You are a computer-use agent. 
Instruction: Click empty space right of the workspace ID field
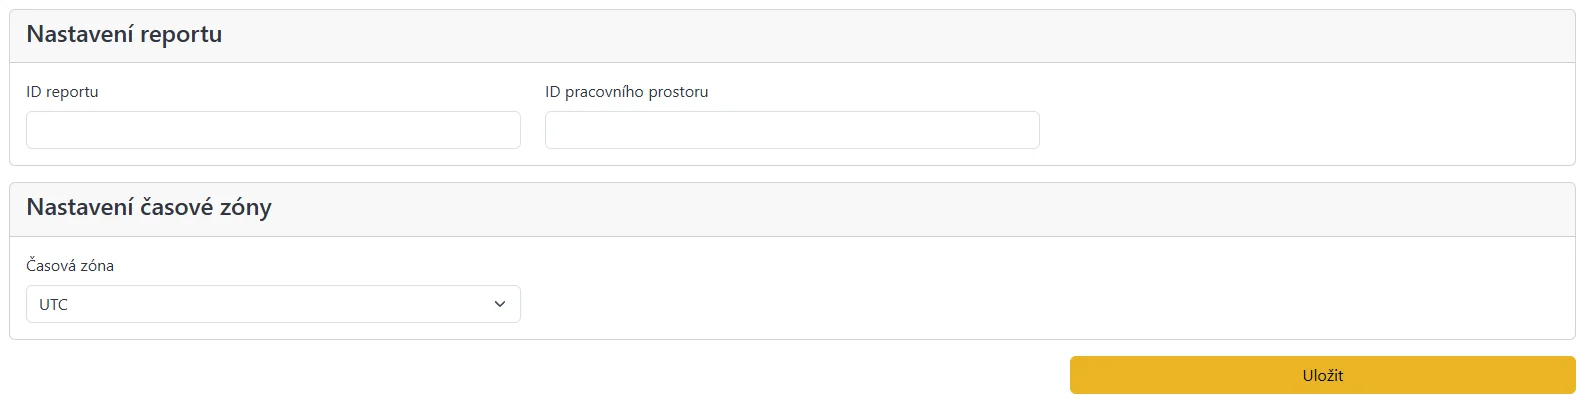click(1300, 128)
